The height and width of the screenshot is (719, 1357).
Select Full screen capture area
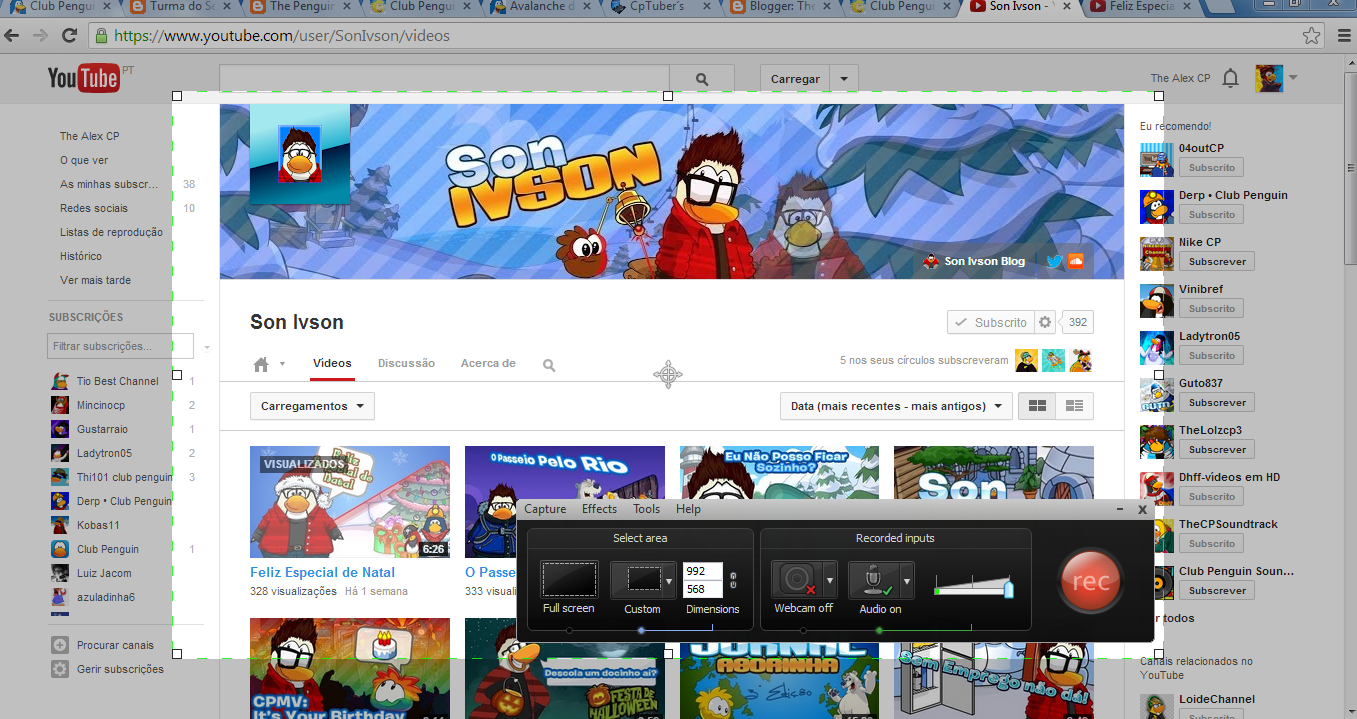pos(569,580)
